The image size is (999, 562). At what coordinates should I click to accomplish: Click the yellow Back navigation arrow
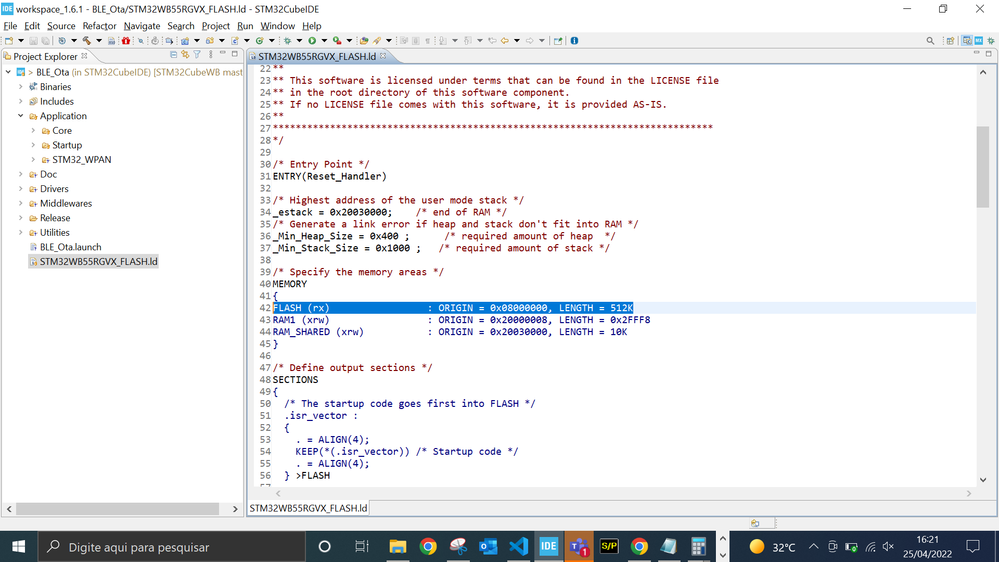[x=505, y=41]
